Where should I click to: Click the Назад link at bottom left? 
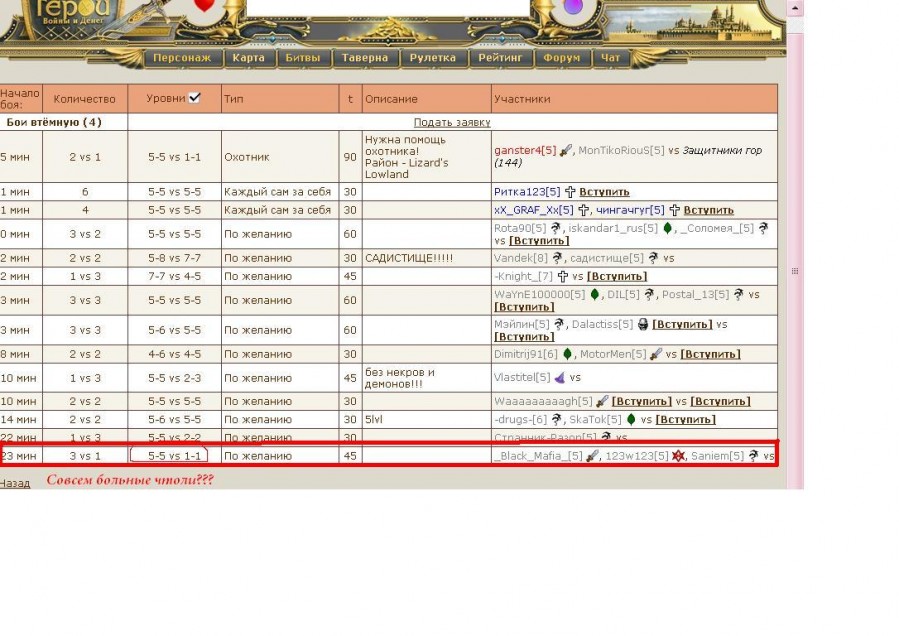click(14, 483)
